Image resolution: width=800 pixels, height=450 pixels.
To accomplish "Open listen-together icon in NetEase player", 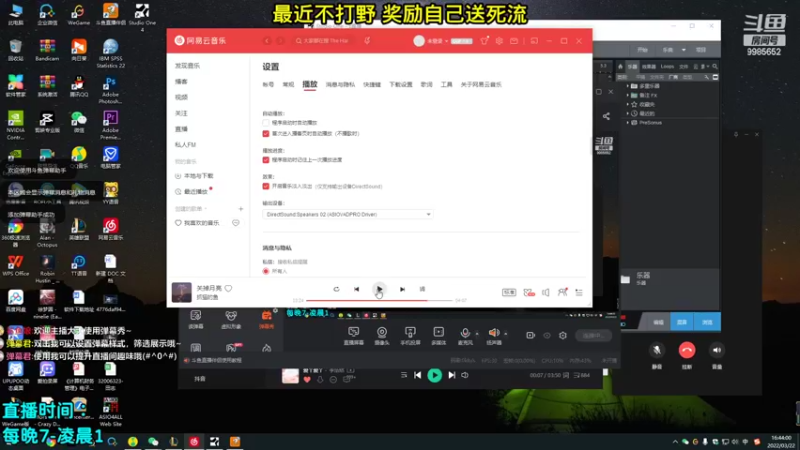I will [562, 292].
